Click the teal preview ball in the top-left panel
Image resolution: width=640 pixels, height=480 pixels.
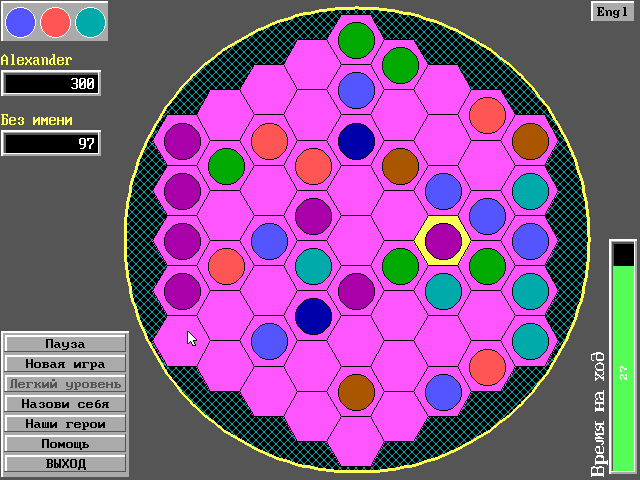tap(90, 22)
